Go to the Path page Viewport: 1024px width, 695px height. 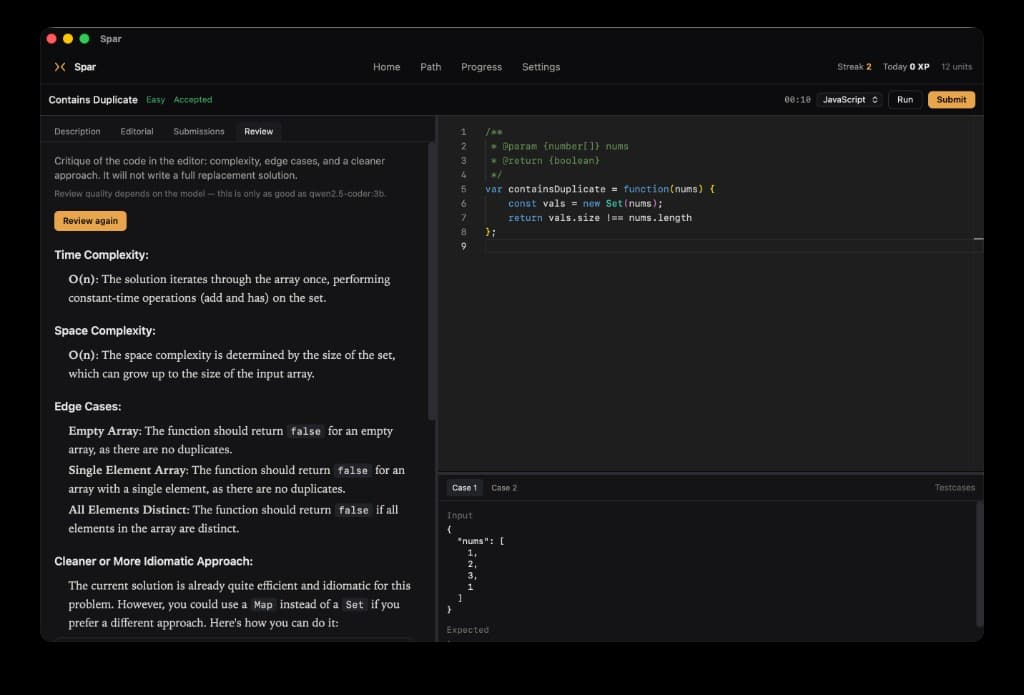pyautogui.click(x=430, y=67)
